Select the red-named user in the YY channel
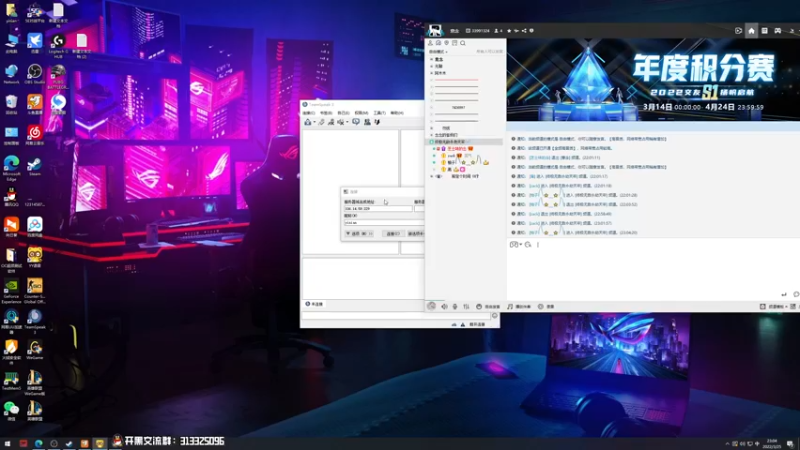This screenshot has width=800, height=450. [457, 148]
